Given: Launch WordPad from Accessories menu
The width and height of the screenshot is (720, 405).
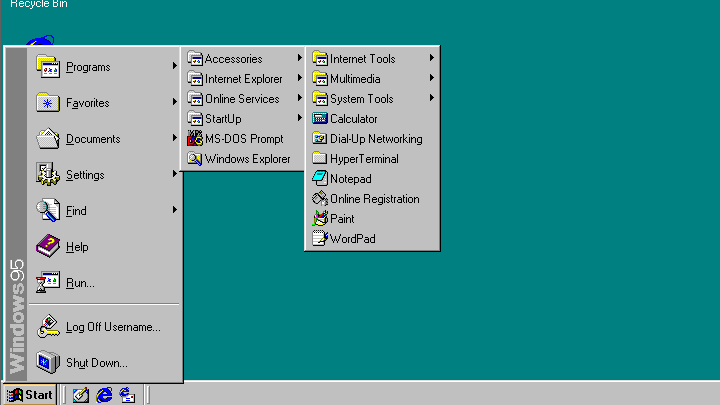Looking at the screenshot, I should pyautogui.click(x=372, y=239).
